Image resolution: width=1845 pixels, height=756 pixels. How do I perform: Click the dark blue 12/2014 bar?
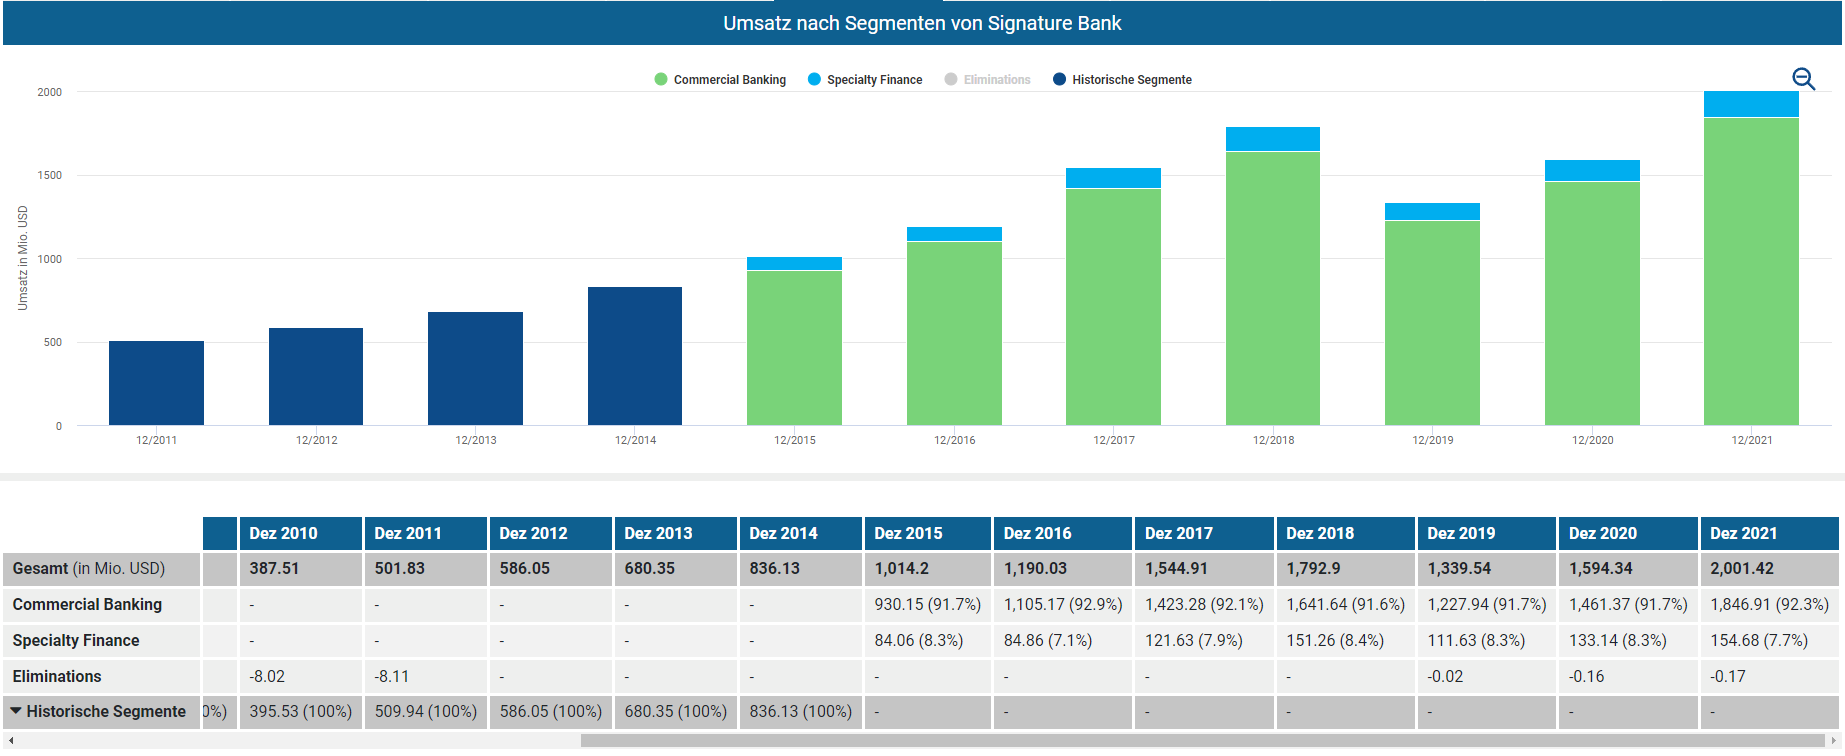635,355
